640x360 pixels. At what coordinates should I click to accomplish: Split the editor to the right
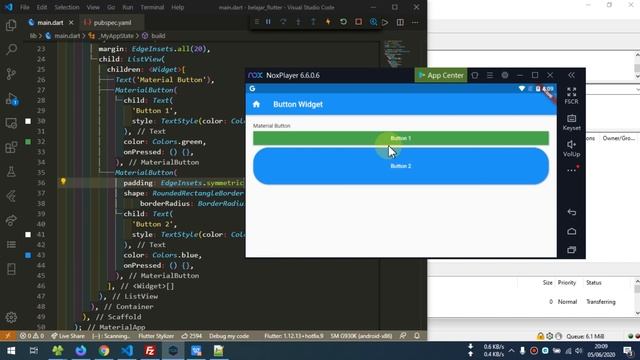[x=400, y=22]
